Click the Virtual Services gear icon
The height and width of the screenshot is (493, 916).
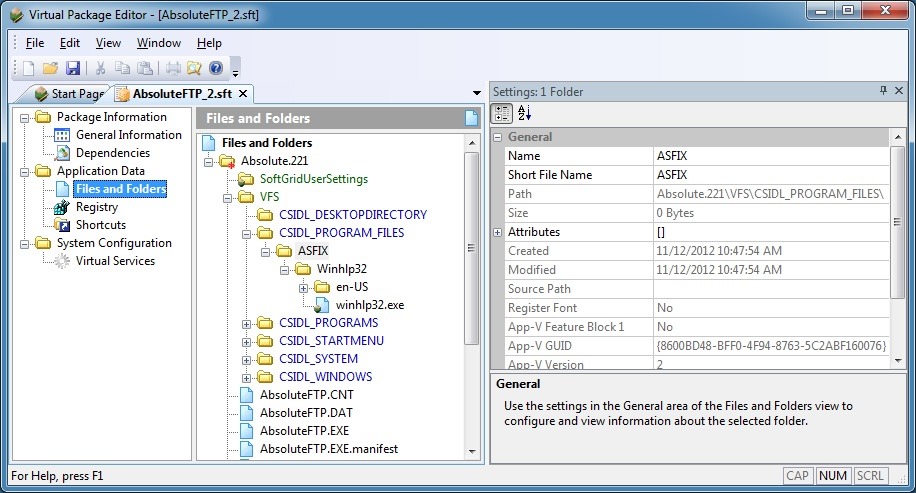click(x=62, y=261)
